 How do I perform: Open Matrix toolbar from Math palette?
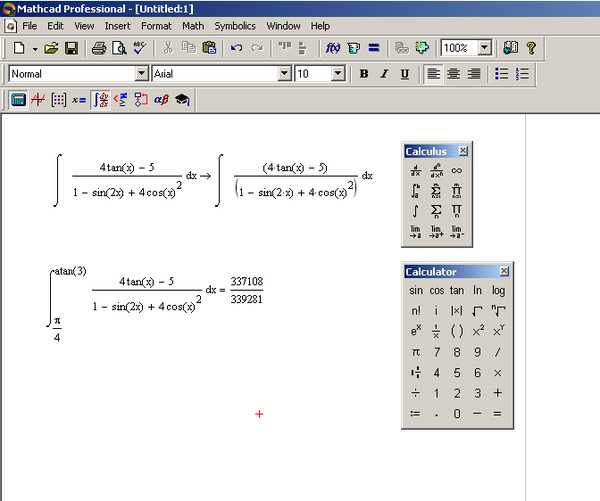(x=58, y=100)
